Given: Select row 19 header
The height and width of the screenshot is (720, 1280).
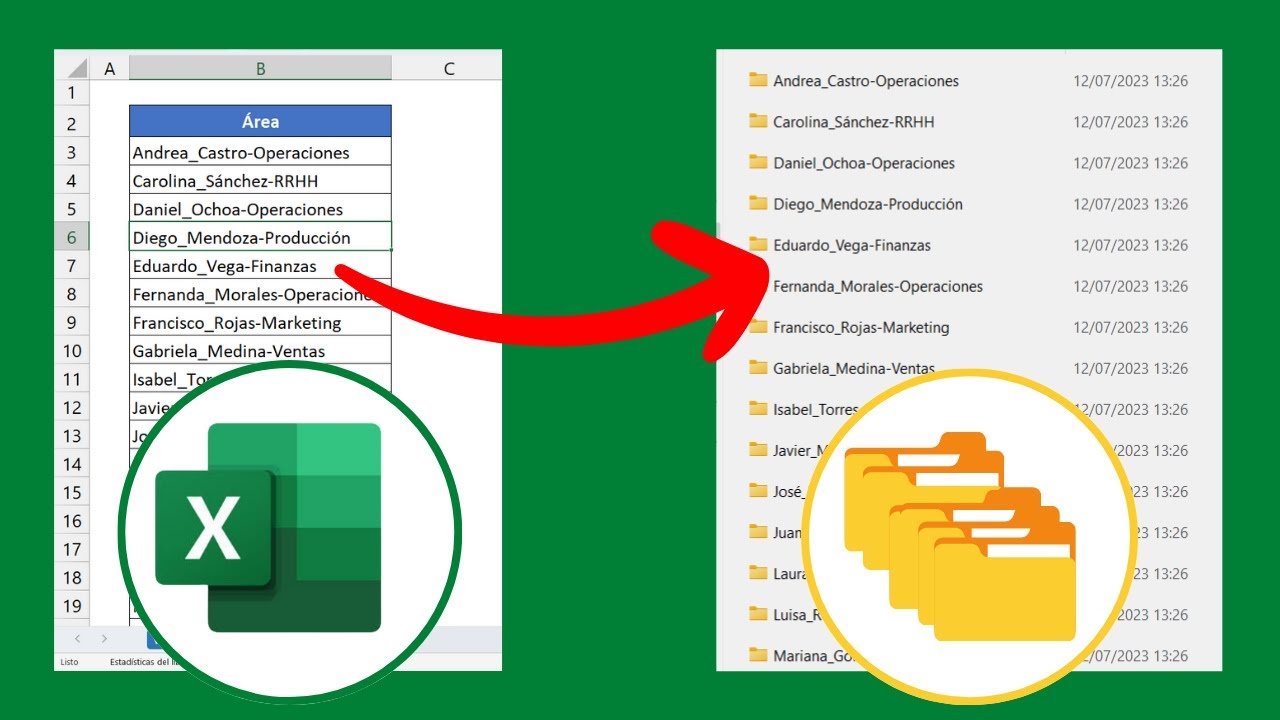Looking at the screenshot, I should (x=72, y=605).
